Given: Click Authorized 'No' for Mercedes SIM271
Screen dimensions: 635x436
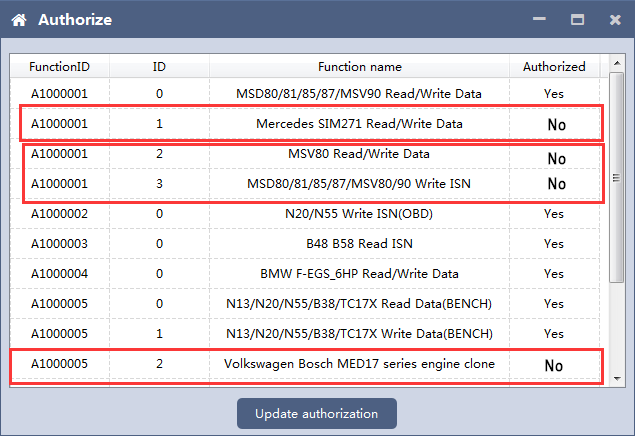Looking at the screenshot, I should pos(556,125).
